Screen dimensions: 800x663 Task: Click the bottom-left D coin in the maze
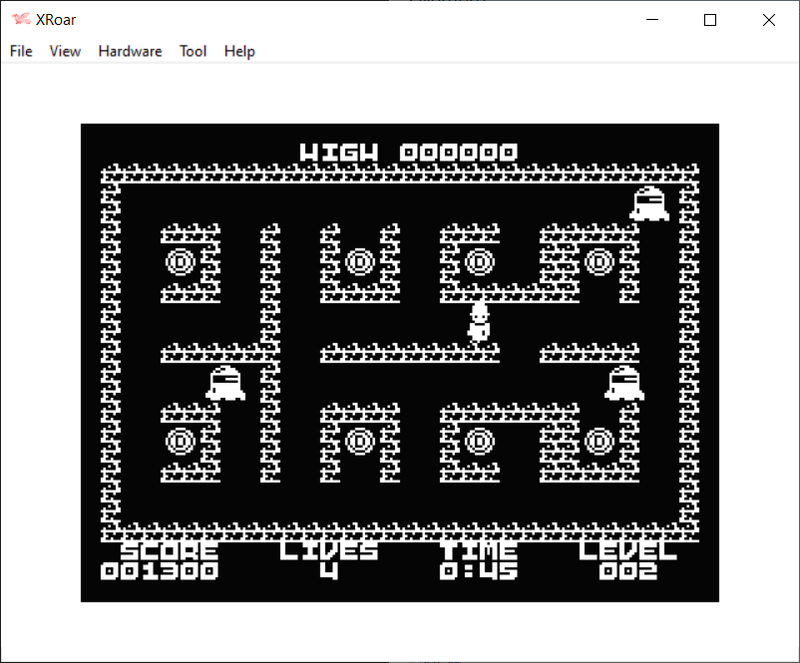tap(180, 440)
